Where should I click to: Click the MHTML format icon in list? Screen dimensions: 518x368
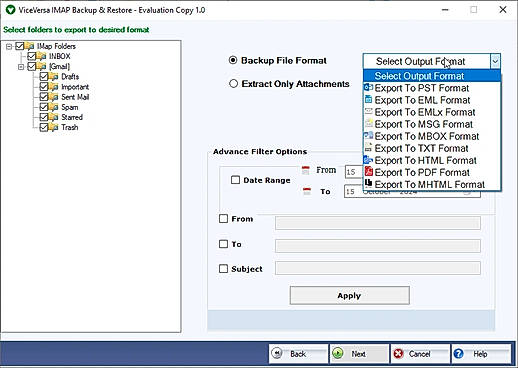point(368,183)
